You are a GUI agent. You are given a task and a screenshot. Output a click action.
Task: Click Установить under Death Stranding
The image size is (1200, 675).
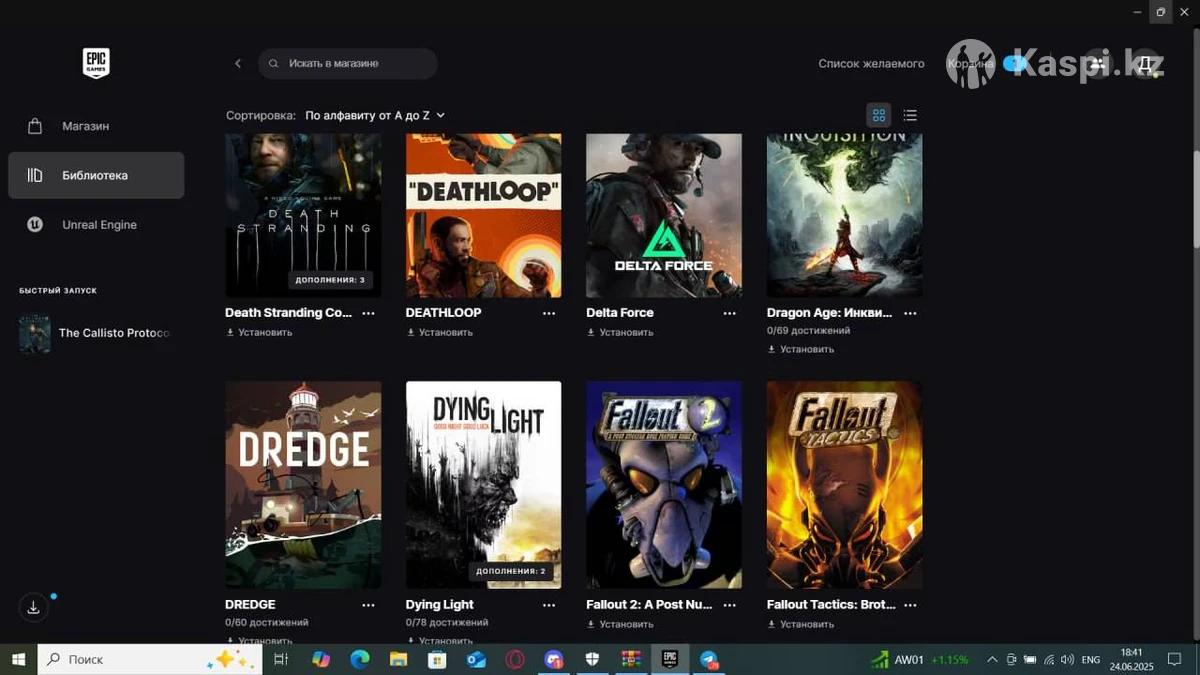click(x=259, y=332)
